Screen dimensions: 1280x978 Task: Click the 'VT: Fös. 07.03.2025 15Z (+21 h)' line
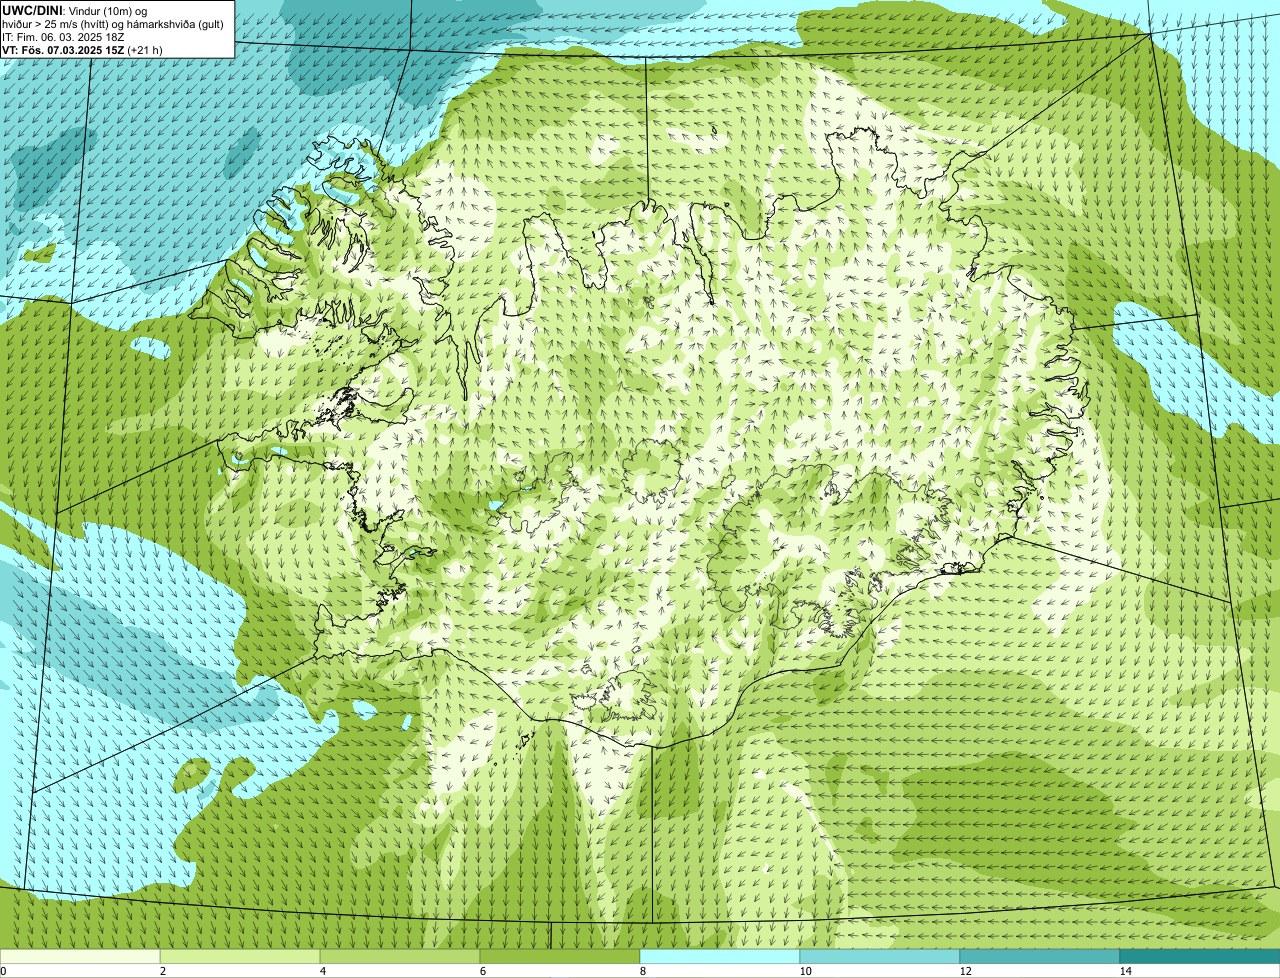82,49
